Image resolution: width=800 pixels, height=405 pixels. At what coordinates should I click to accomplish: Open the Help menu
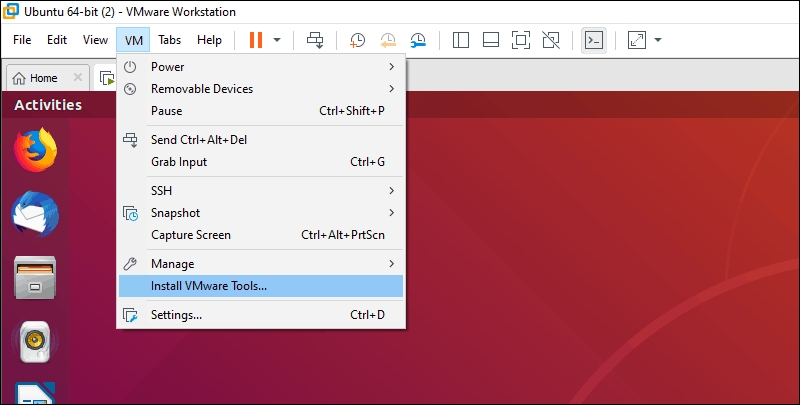pos(209,40)
